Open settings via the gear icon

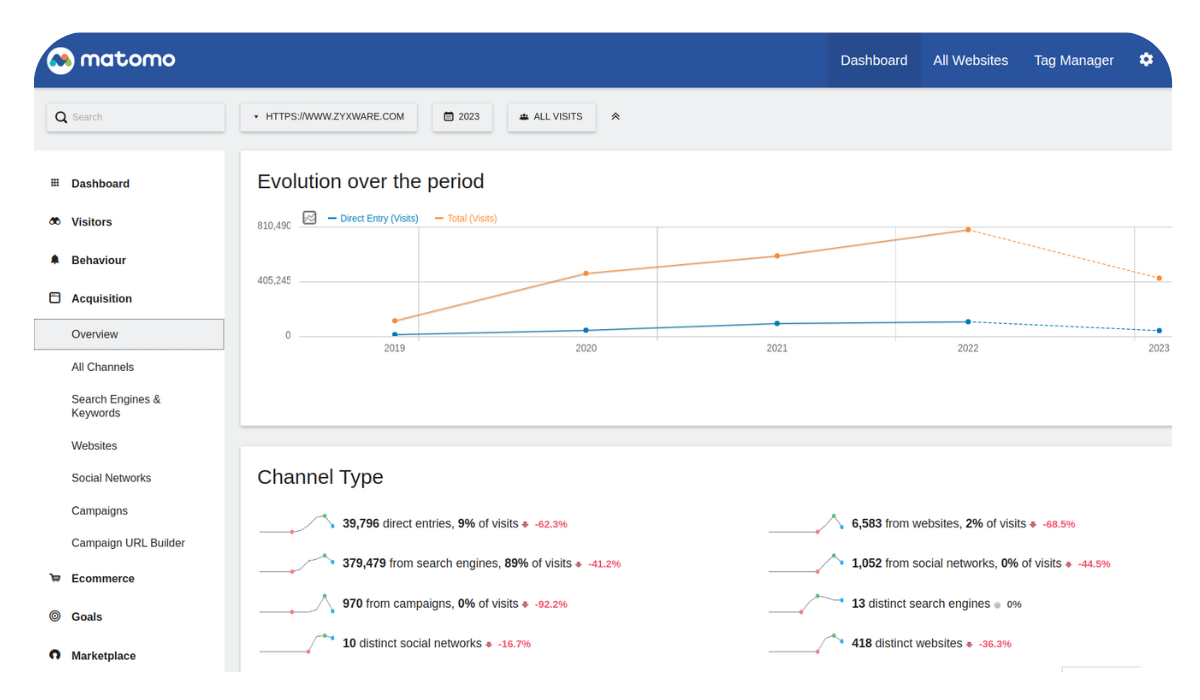pos(1146,60)
